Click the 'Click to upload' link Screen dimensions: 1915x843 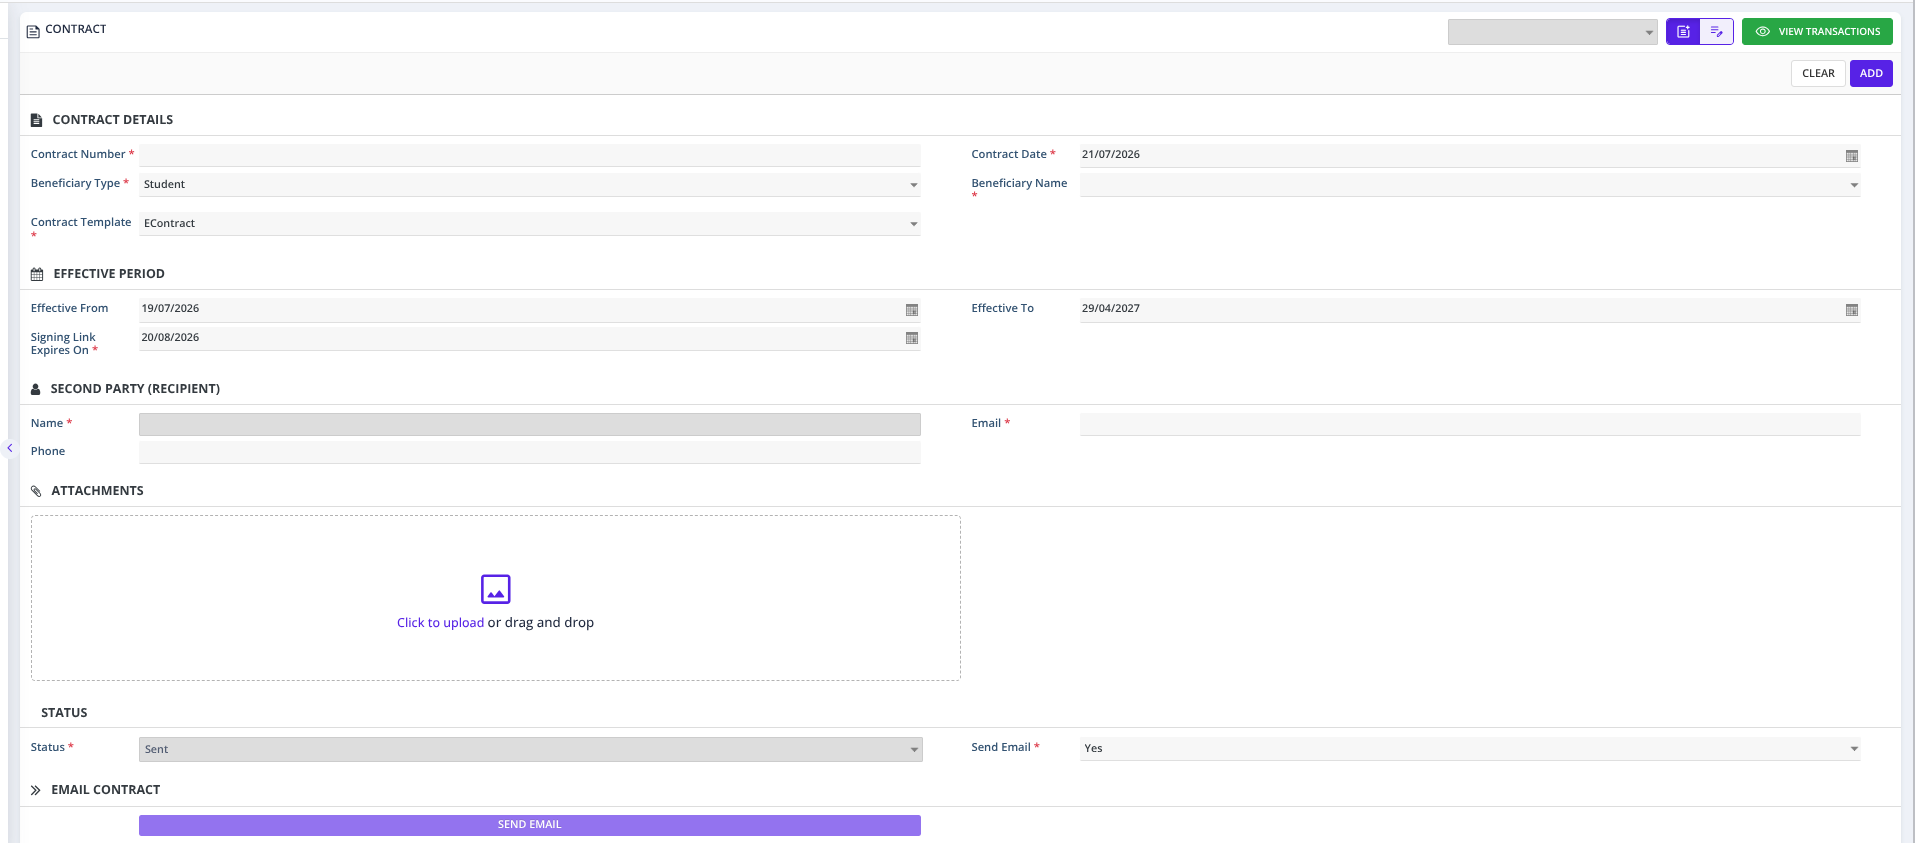pyautogui.click(x=440, y=623)
